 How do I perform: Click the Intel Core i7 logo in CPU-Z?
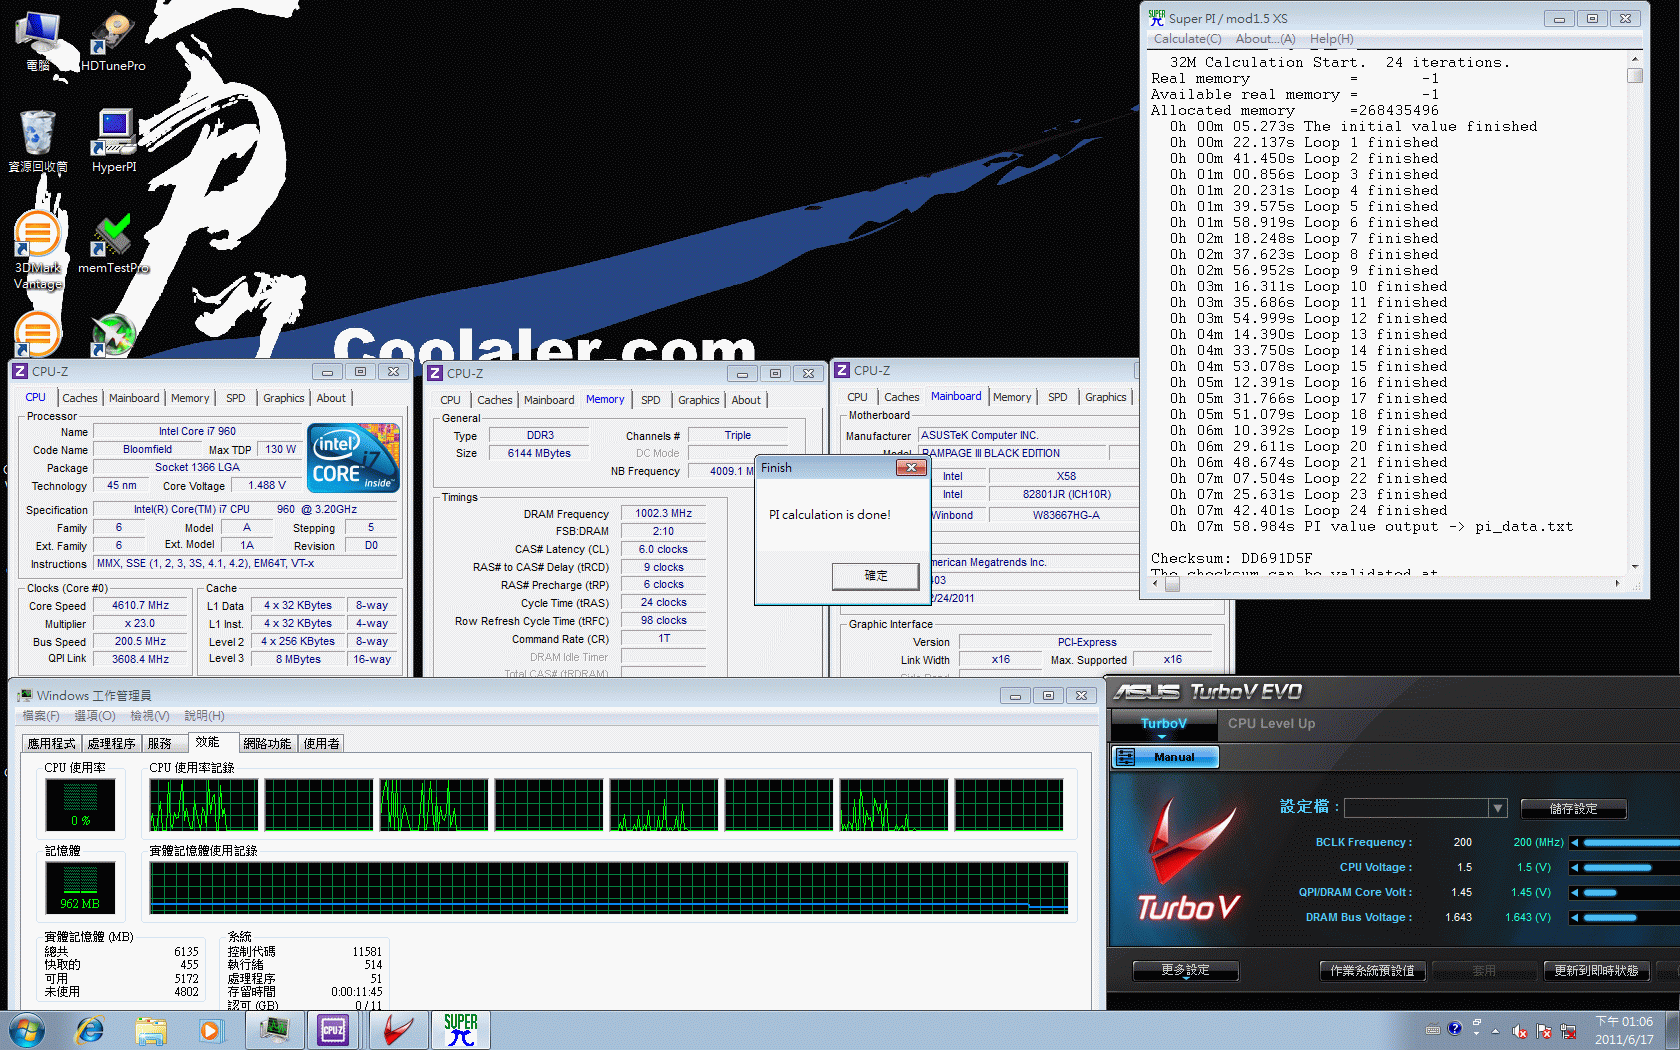355,458
